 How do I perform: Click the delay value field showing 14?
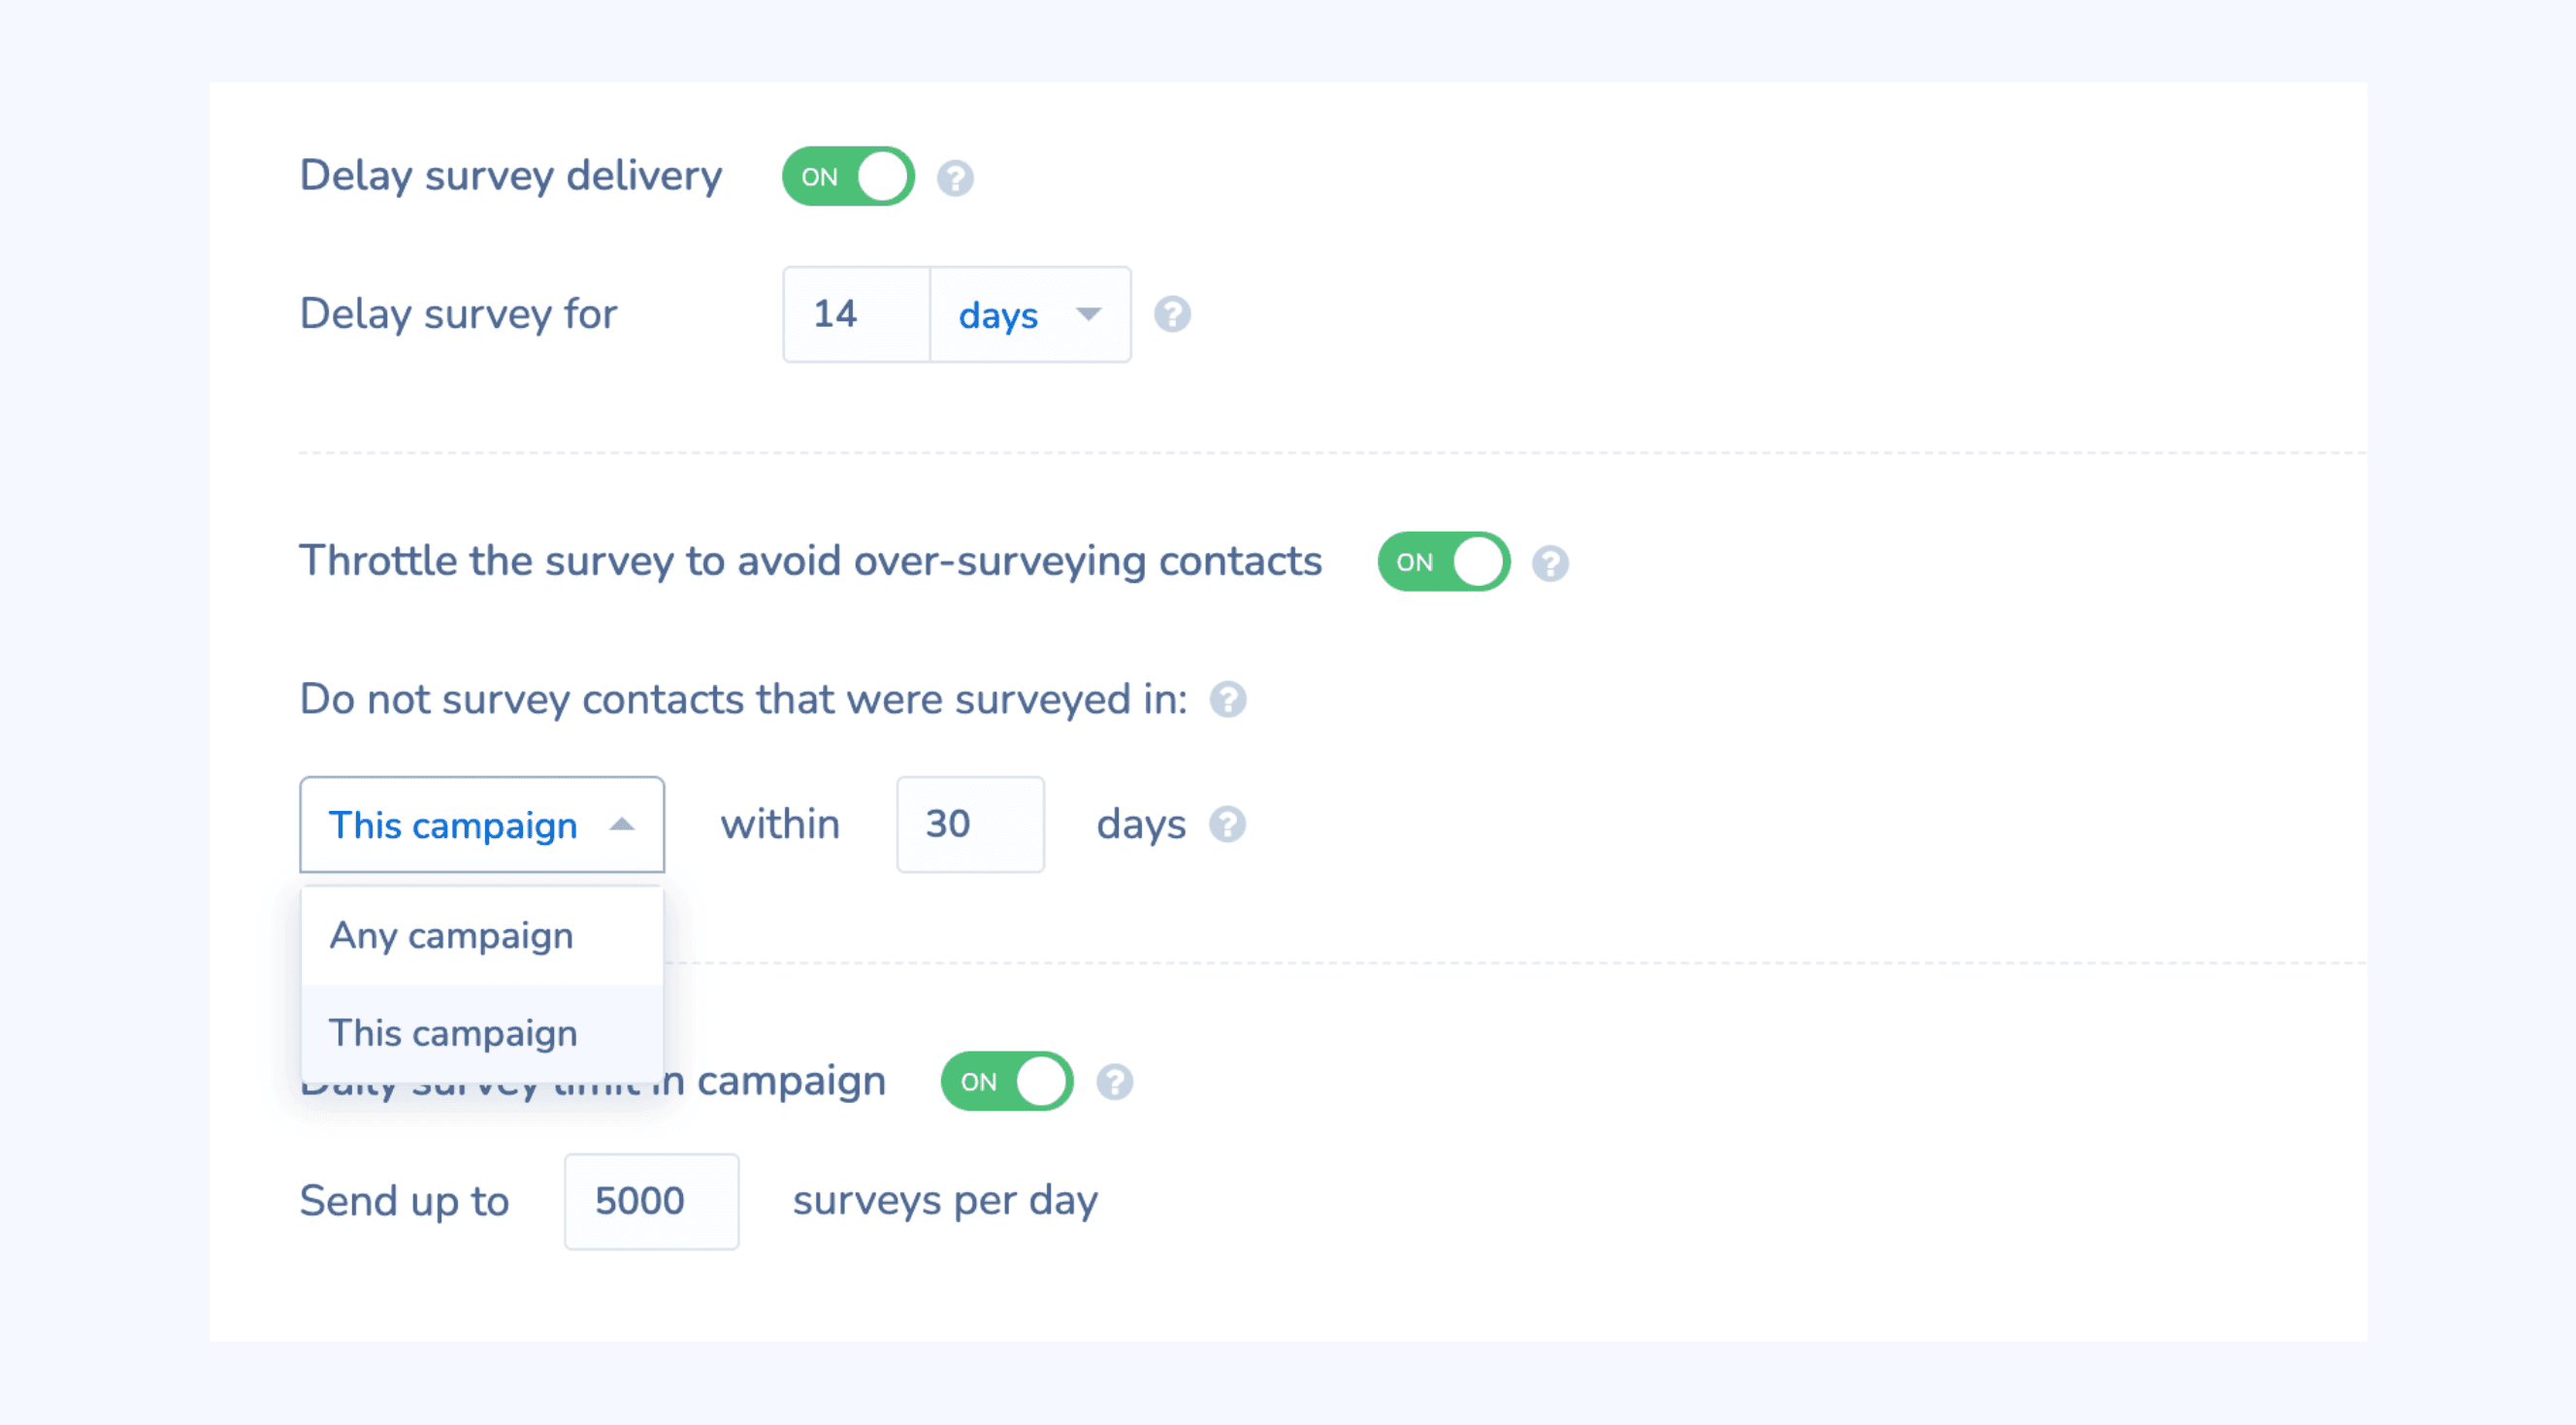click(x=855, y=314)
